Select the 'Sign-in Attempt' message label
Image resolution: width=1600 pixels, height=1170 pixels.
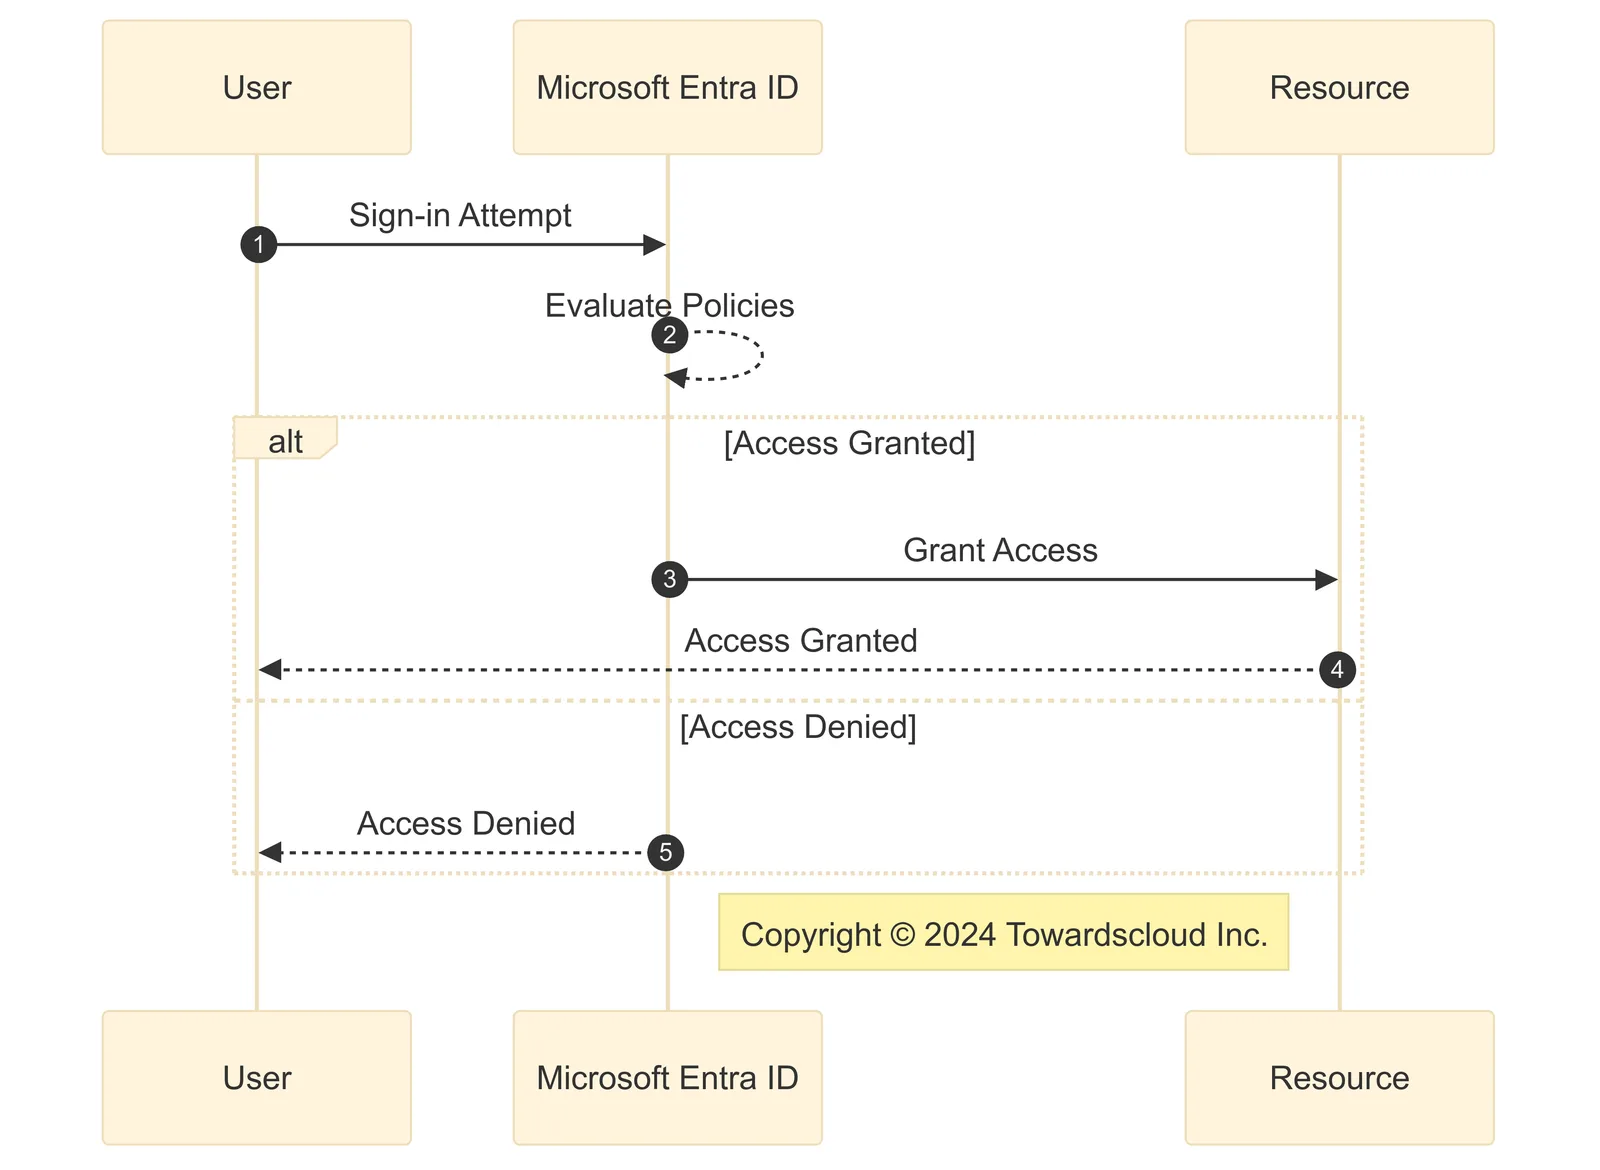point(460,215)
